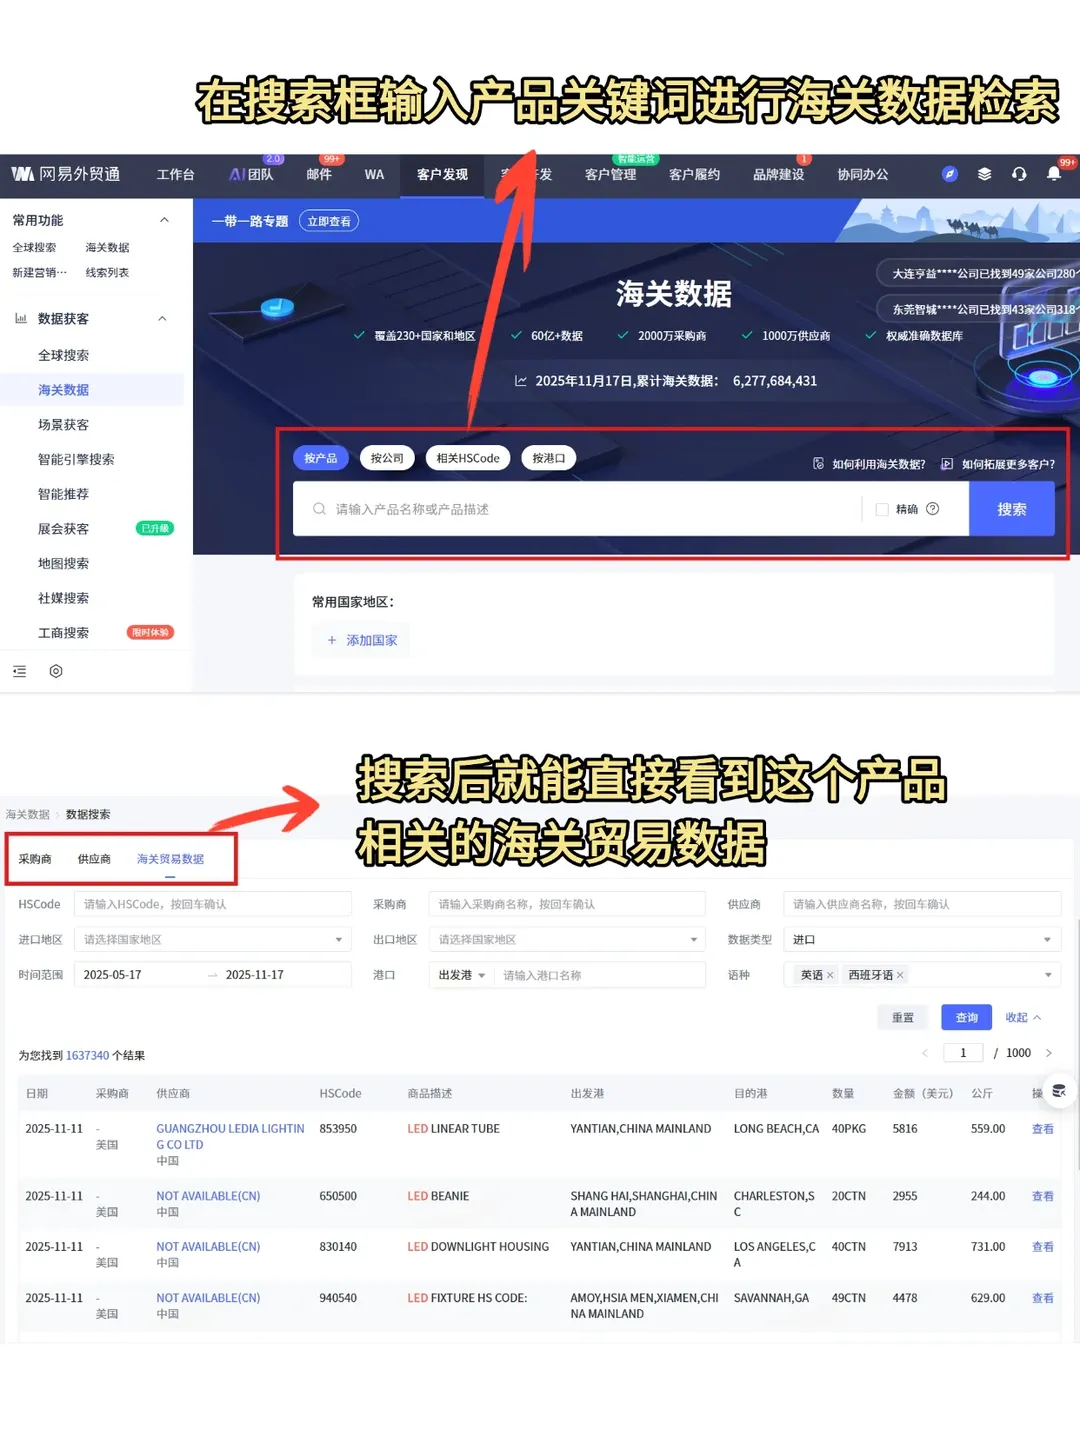
Task: Collapse the 常用功能 section
Action: click(163, 219)
